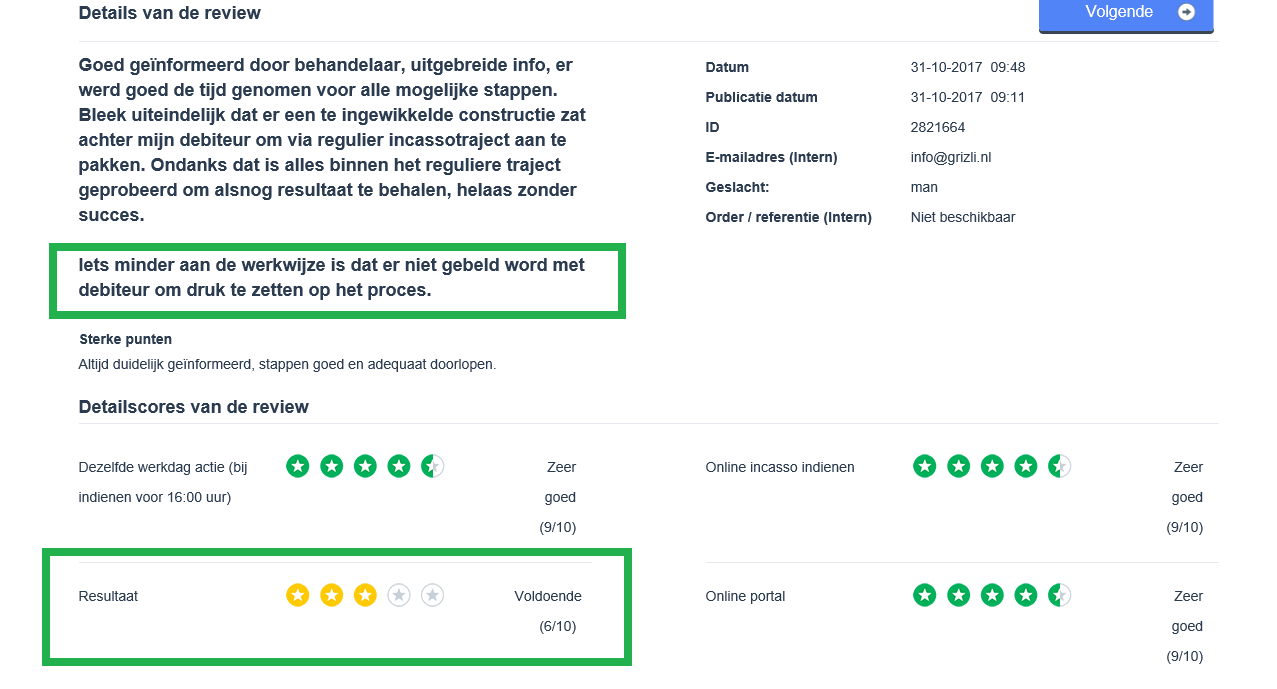Viewport: 1277px width, 689px height.
Task: Click the 'Sterke punten' label
Action: point(125,339)
